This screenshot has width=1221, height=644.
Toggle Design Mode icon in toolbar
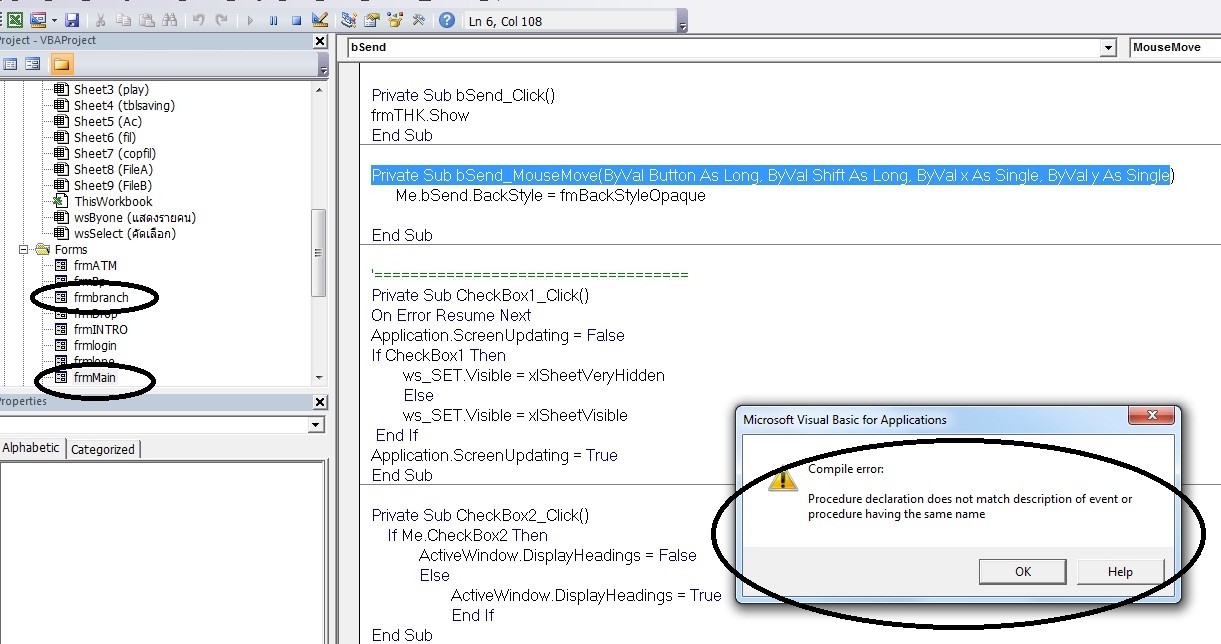click(x=319, y=20)
